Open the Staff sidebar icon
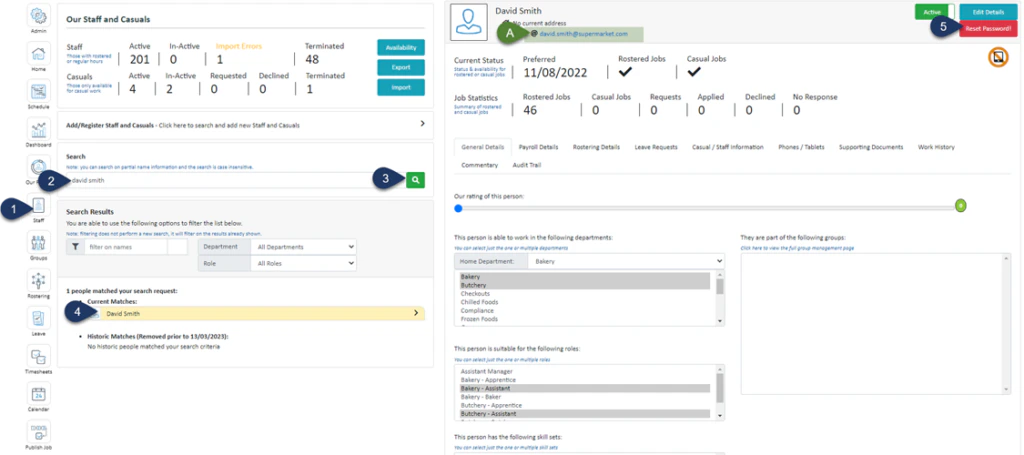Screen dimensions: 1024x455 coord(39,207)
